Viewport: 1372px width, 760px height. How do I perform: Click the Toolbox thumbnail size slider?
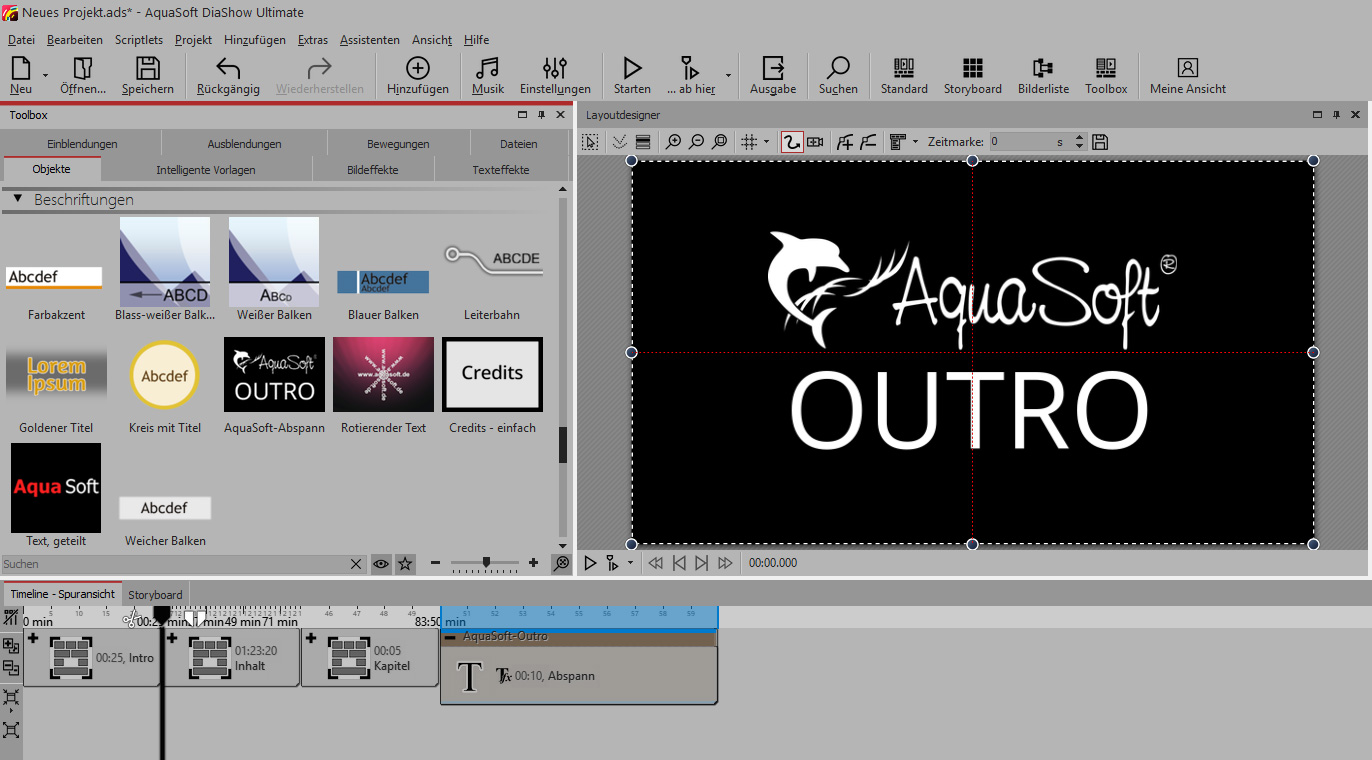(x=486, y=563)
